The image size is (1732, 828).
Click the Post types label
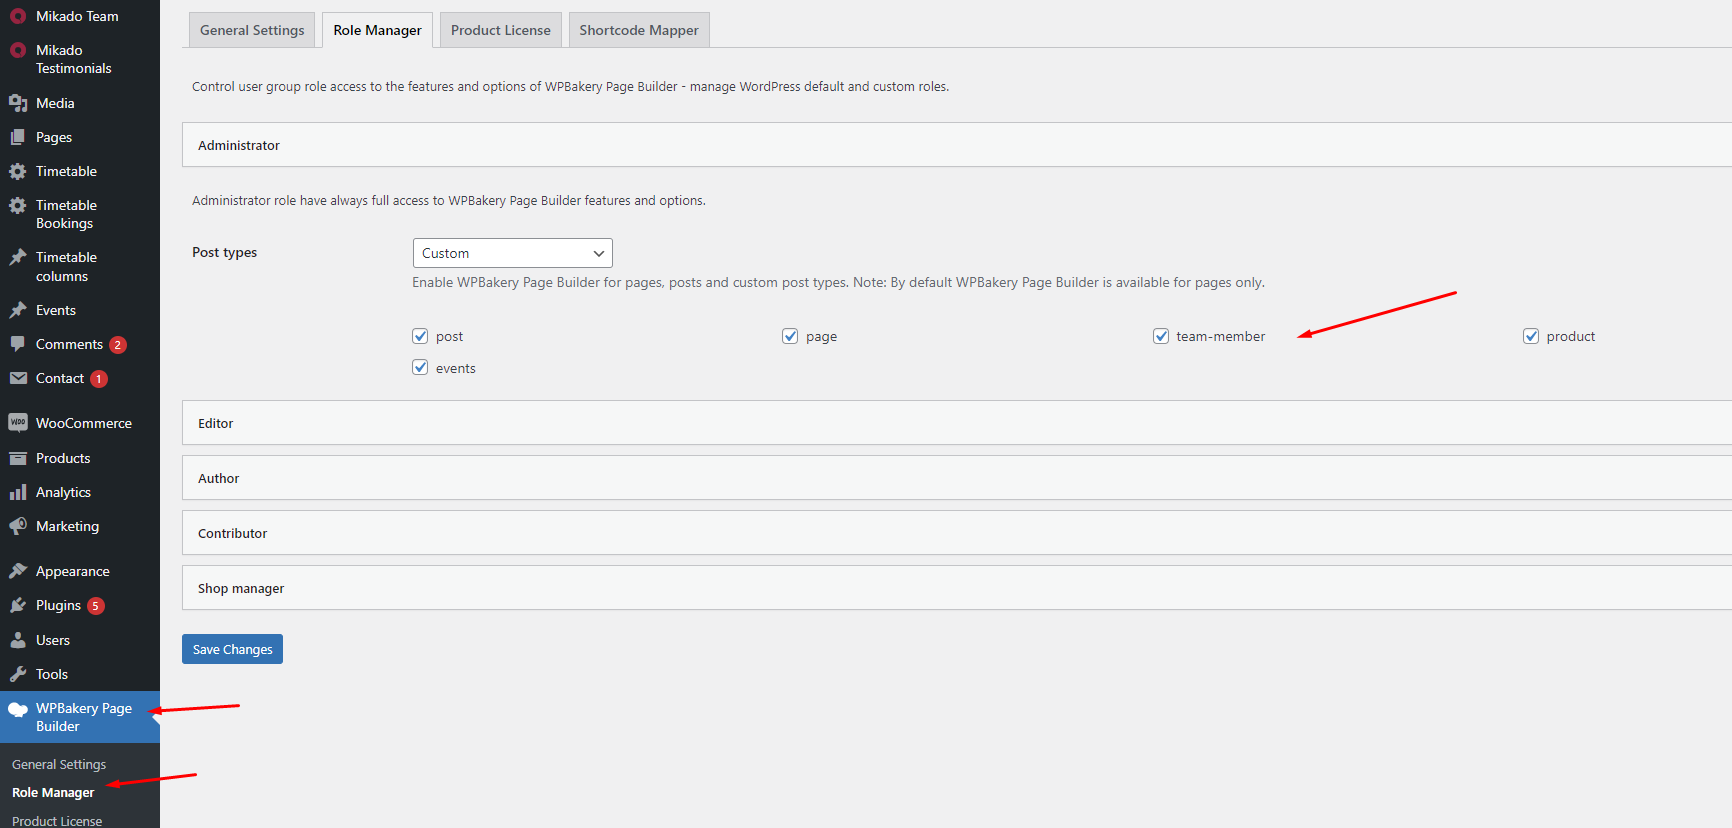[224, 252]
